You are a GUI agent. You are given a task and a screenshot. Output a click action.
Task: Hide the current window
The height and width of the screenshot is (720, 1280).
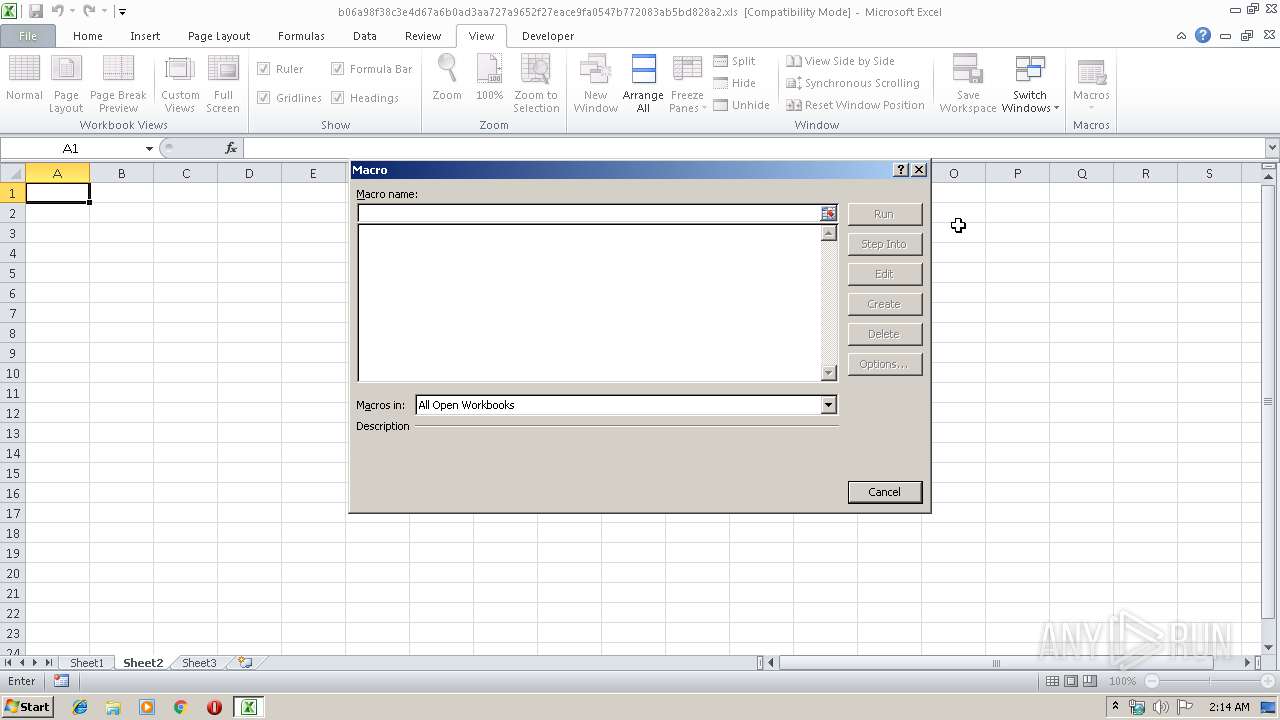[735, 83]
